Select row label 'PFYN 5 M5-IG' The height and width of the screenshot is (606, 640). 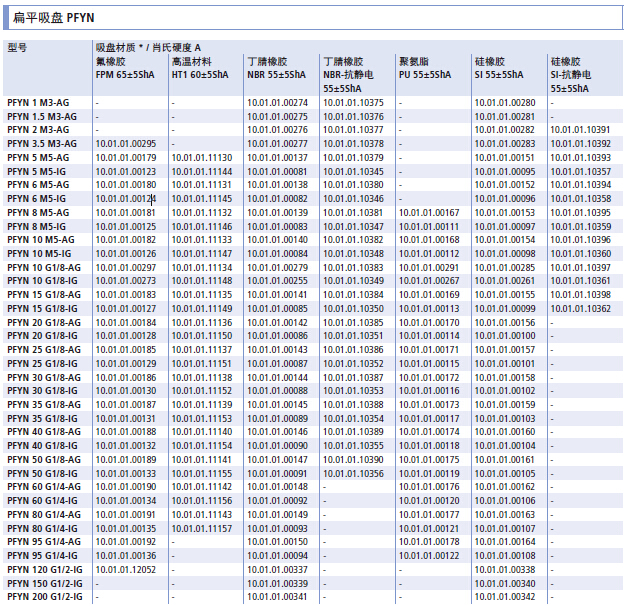point(36,171)
